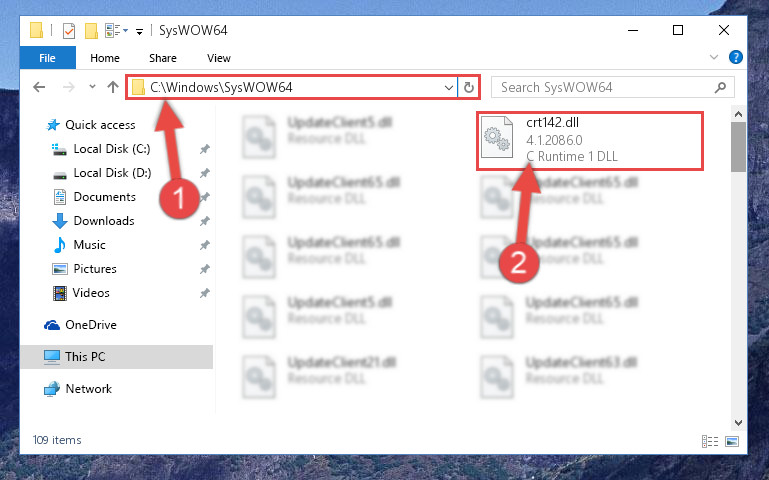
Task: Click the Back navigation arrow
Action: click(x=39, y=87)
